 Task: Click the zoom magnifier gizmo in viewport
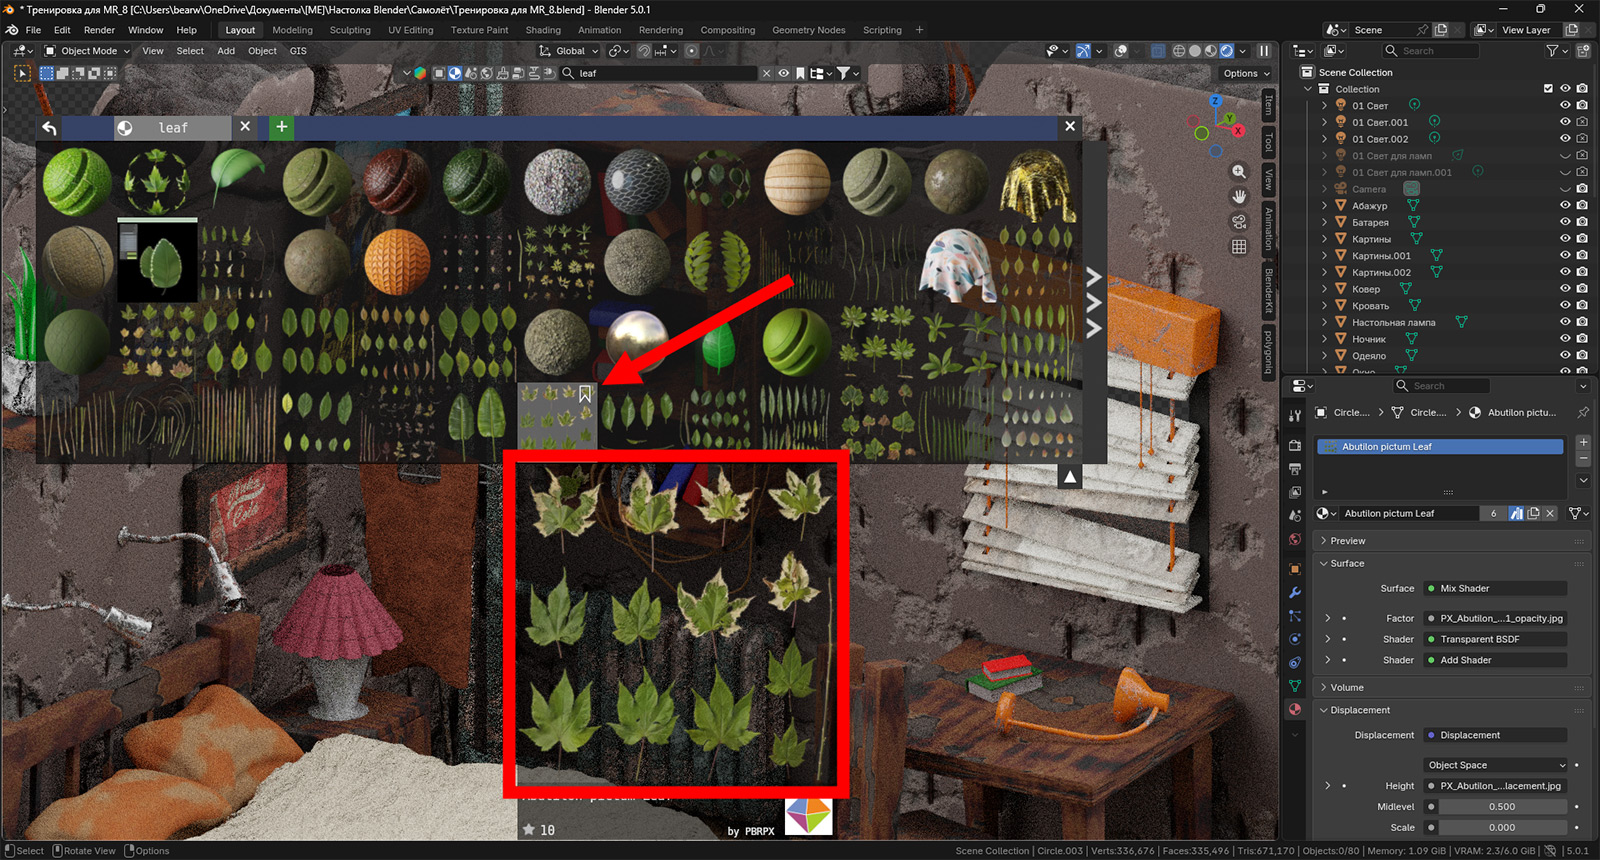(1239, 172)
